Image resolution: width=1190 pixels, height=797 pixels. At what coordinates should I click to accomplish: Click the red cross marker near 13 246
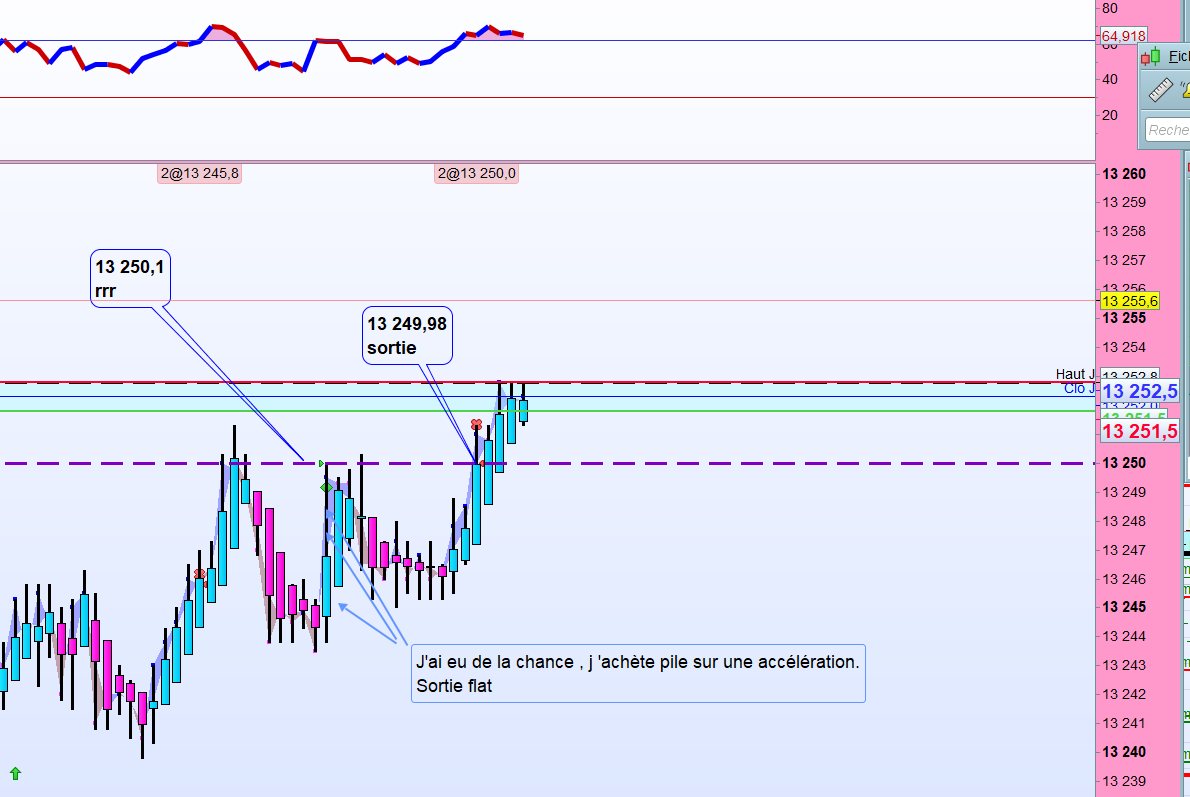coord(199,575)
